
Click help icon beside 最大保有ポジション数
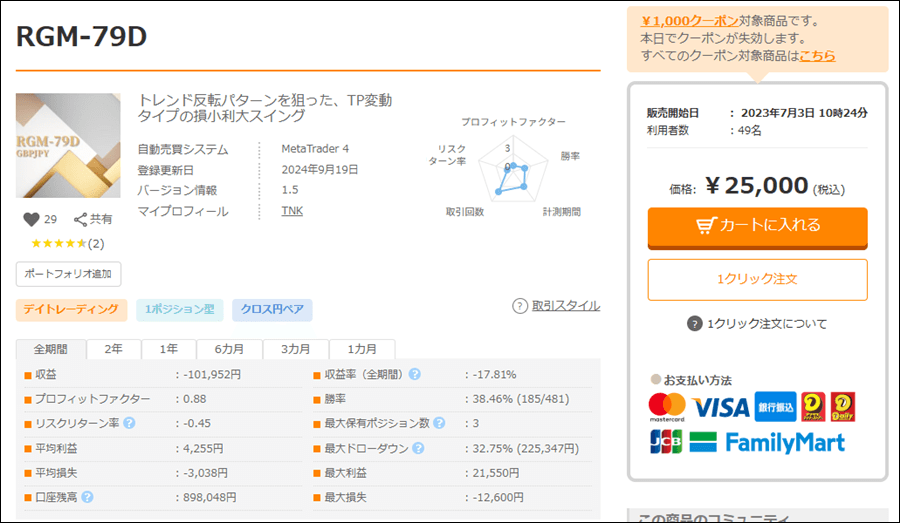point(439,423)
